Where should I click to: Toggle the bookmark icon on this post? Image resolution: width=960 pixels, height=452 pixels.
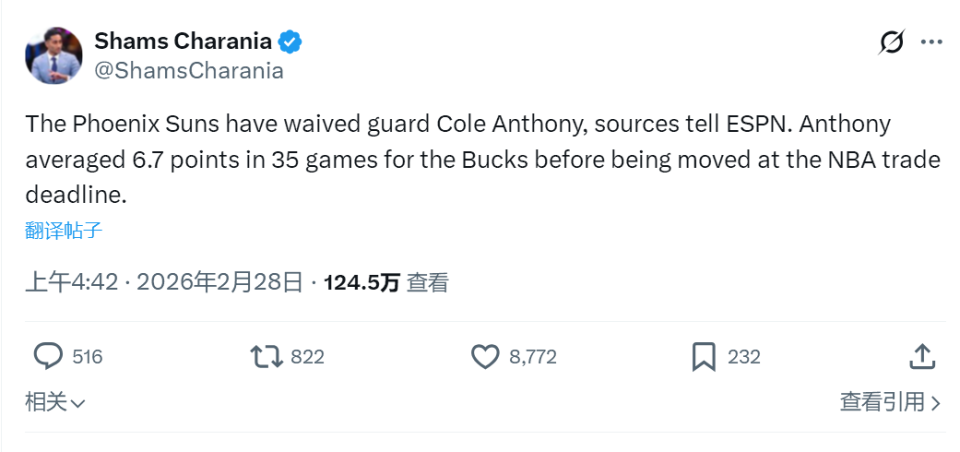pos(703,356)
